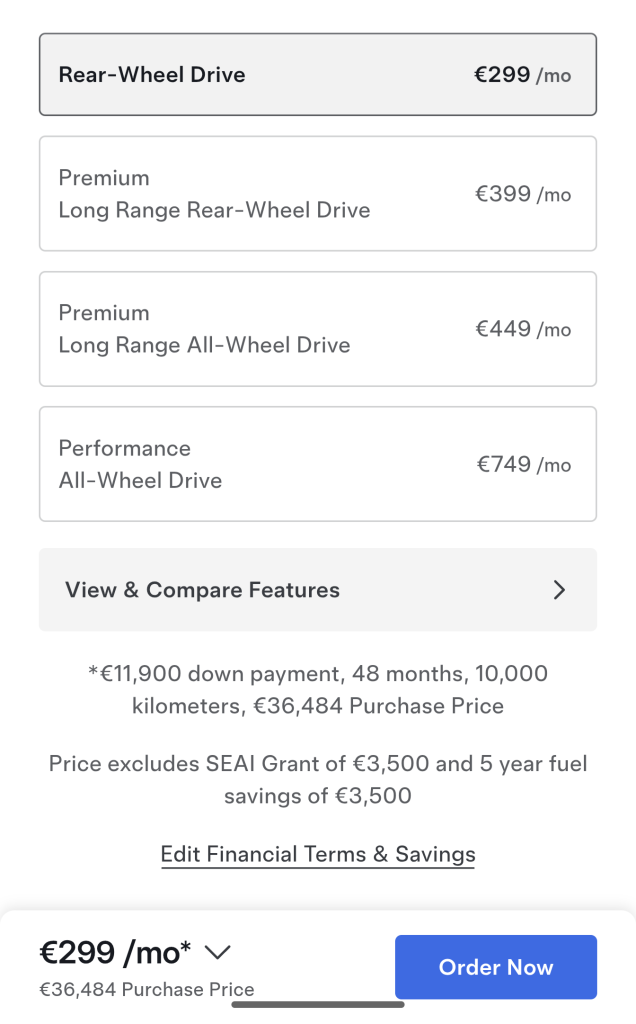Click the Order Now button
Screen dimensions: 636x1024
(496, 967)
